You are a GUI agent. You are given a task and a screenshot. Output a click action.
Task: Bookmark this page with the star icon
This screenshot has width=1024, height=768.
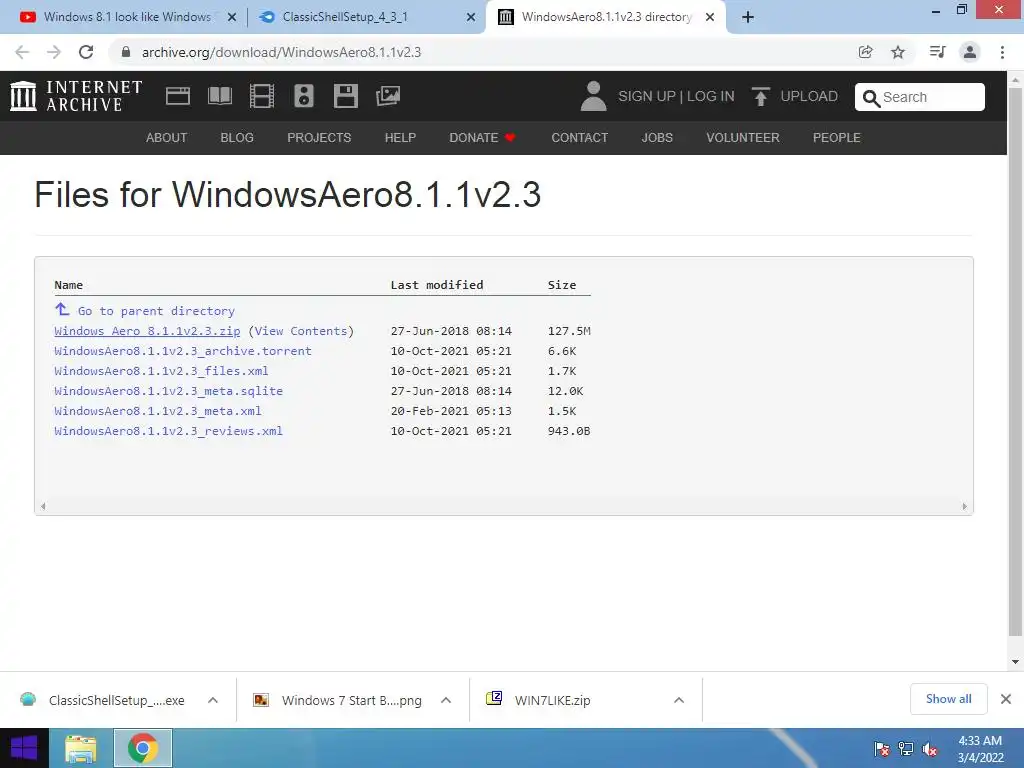pos(898,52)
